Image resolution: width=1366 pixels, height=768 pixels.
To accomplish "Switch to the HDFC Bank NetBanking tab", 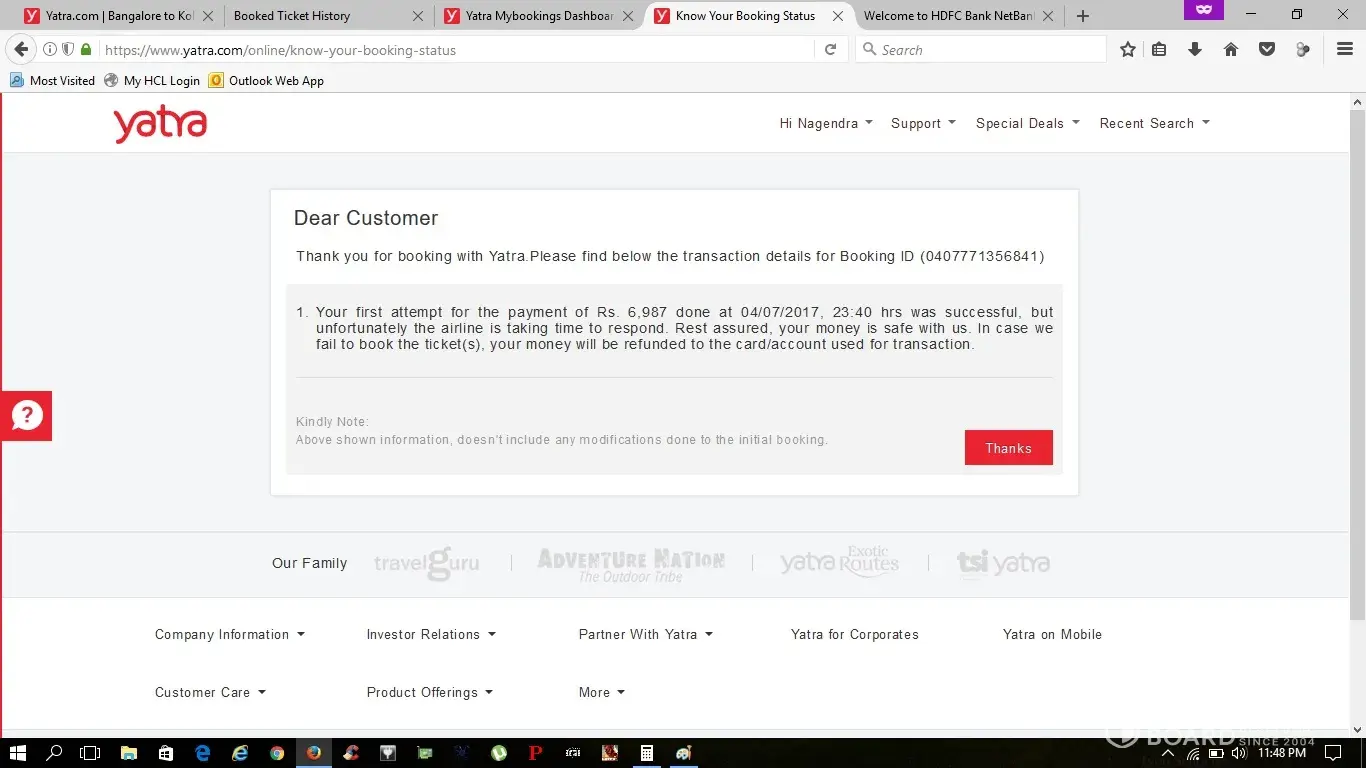I will (948, 16).
